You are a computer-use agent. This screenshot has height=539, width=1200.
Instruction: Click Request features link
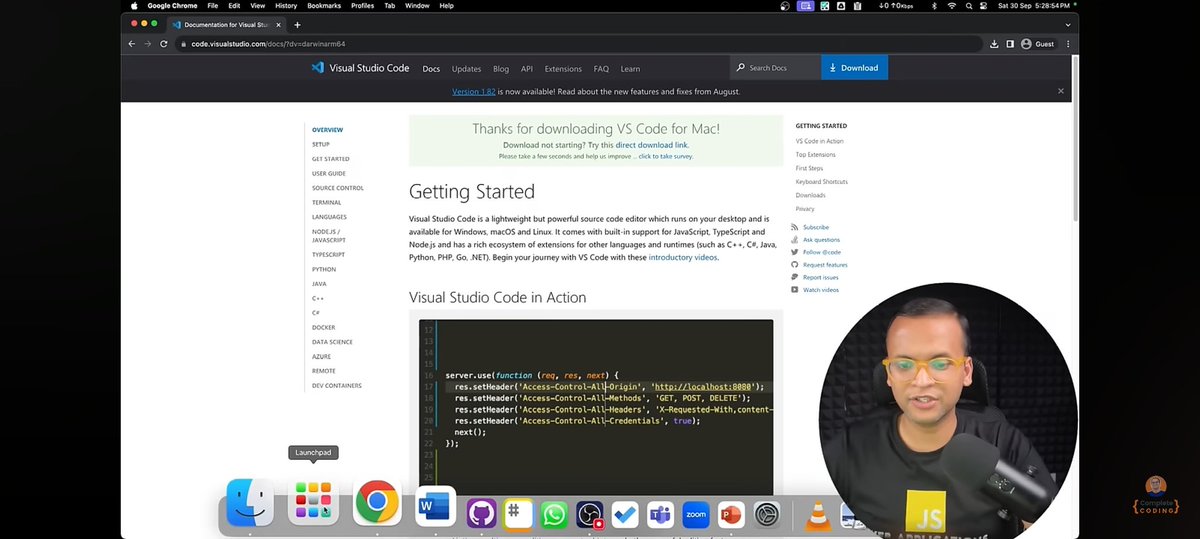coord(825,265)
